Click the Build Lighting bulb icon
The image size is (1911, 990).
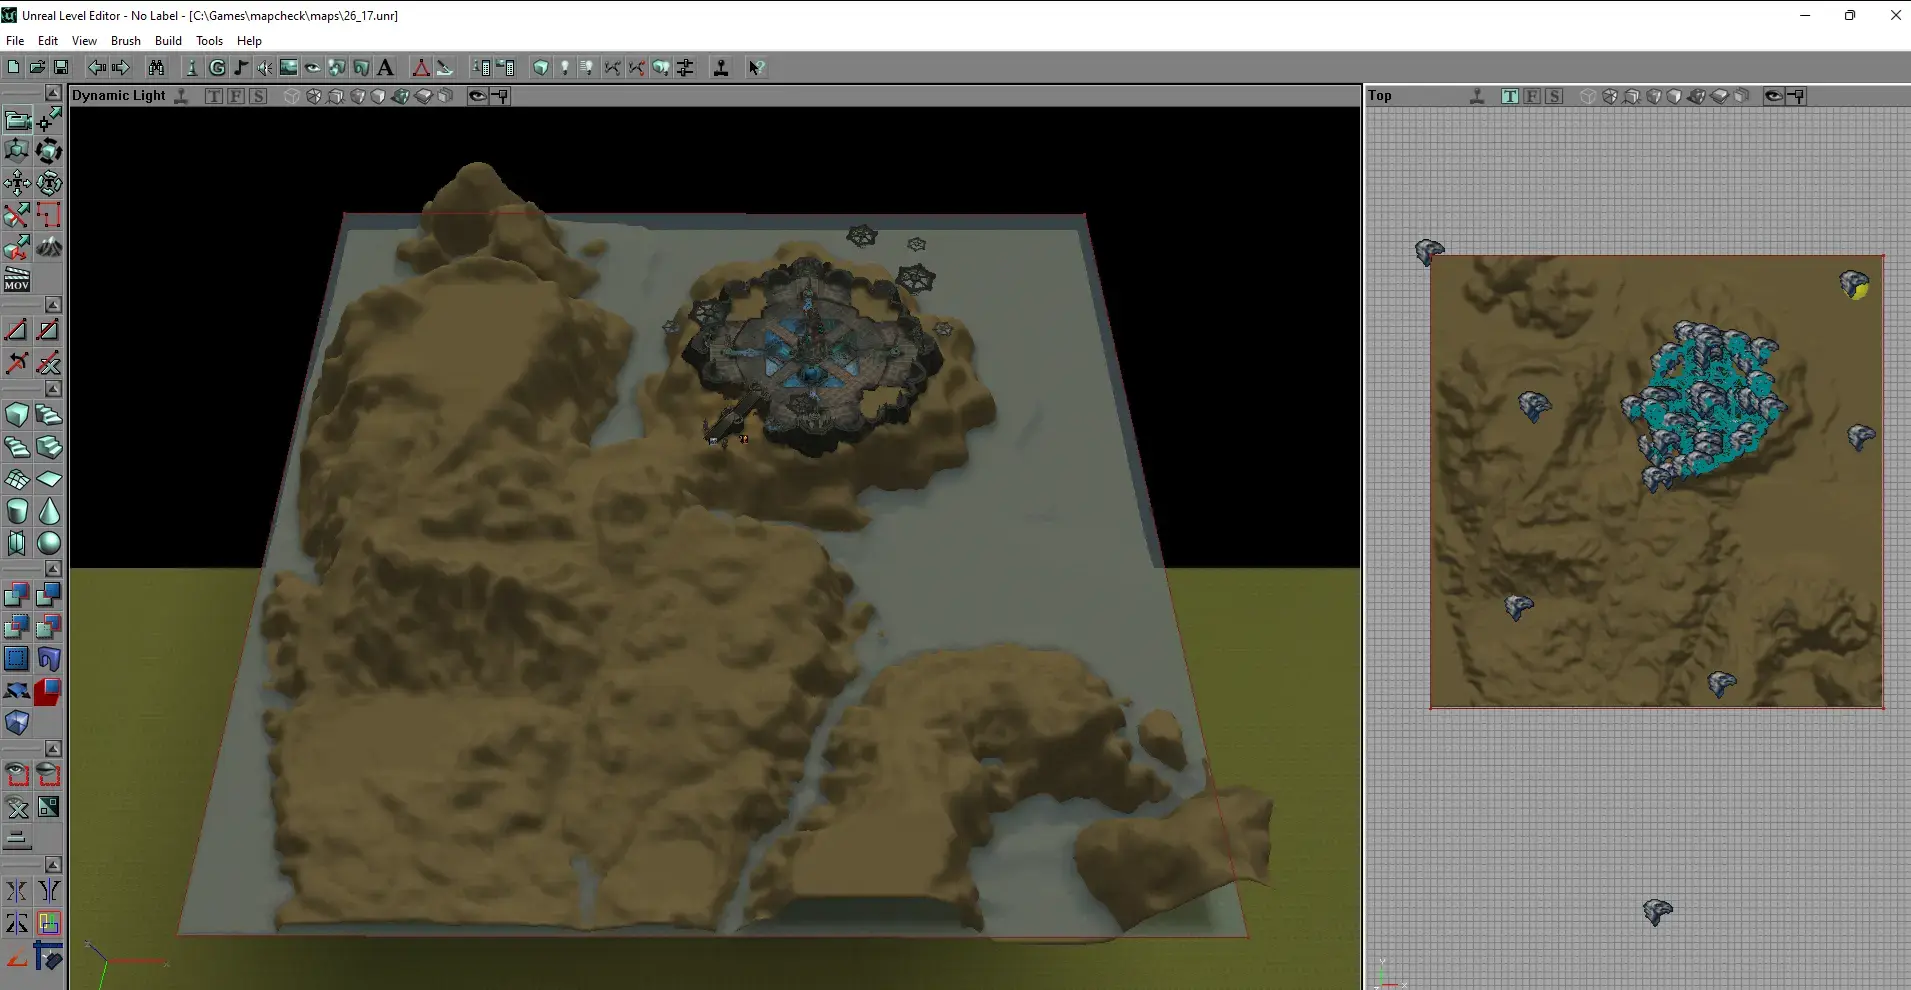(565, 68)
